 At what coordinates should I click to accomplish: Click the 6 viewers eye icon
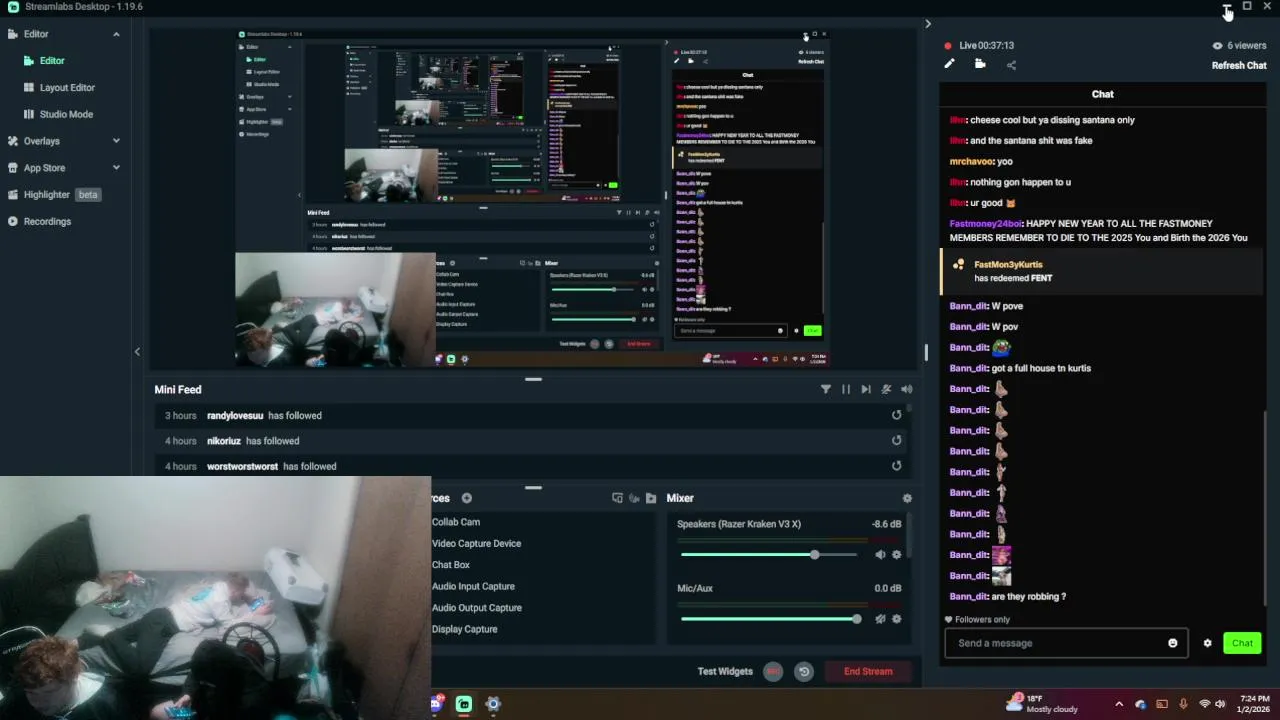(1217, 46)
